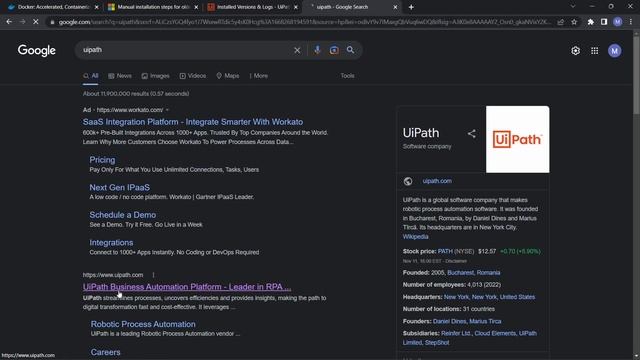Open the Reinfer Ltd. subsidiary link

coord(456,333)
